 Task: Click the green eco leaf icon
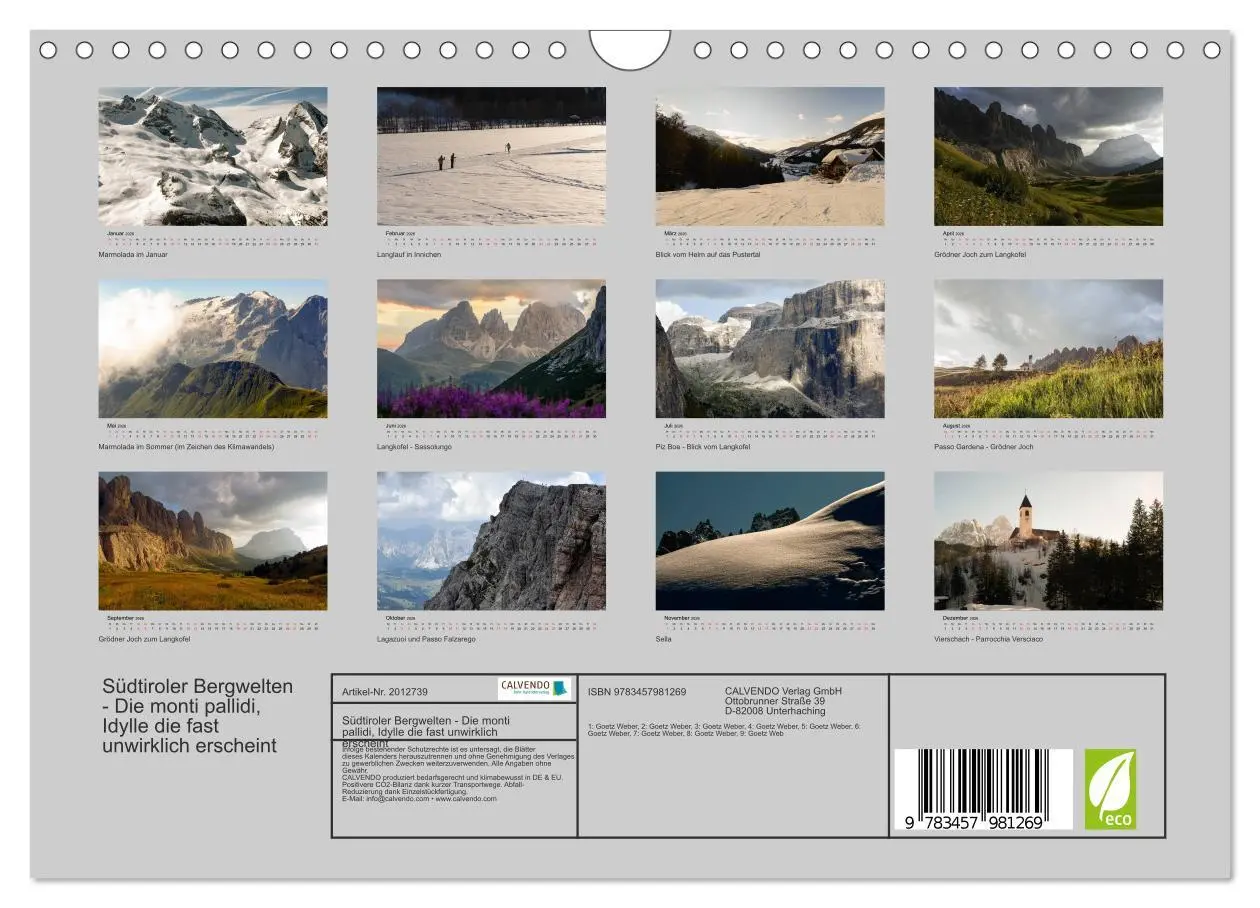pos(1110,789)
